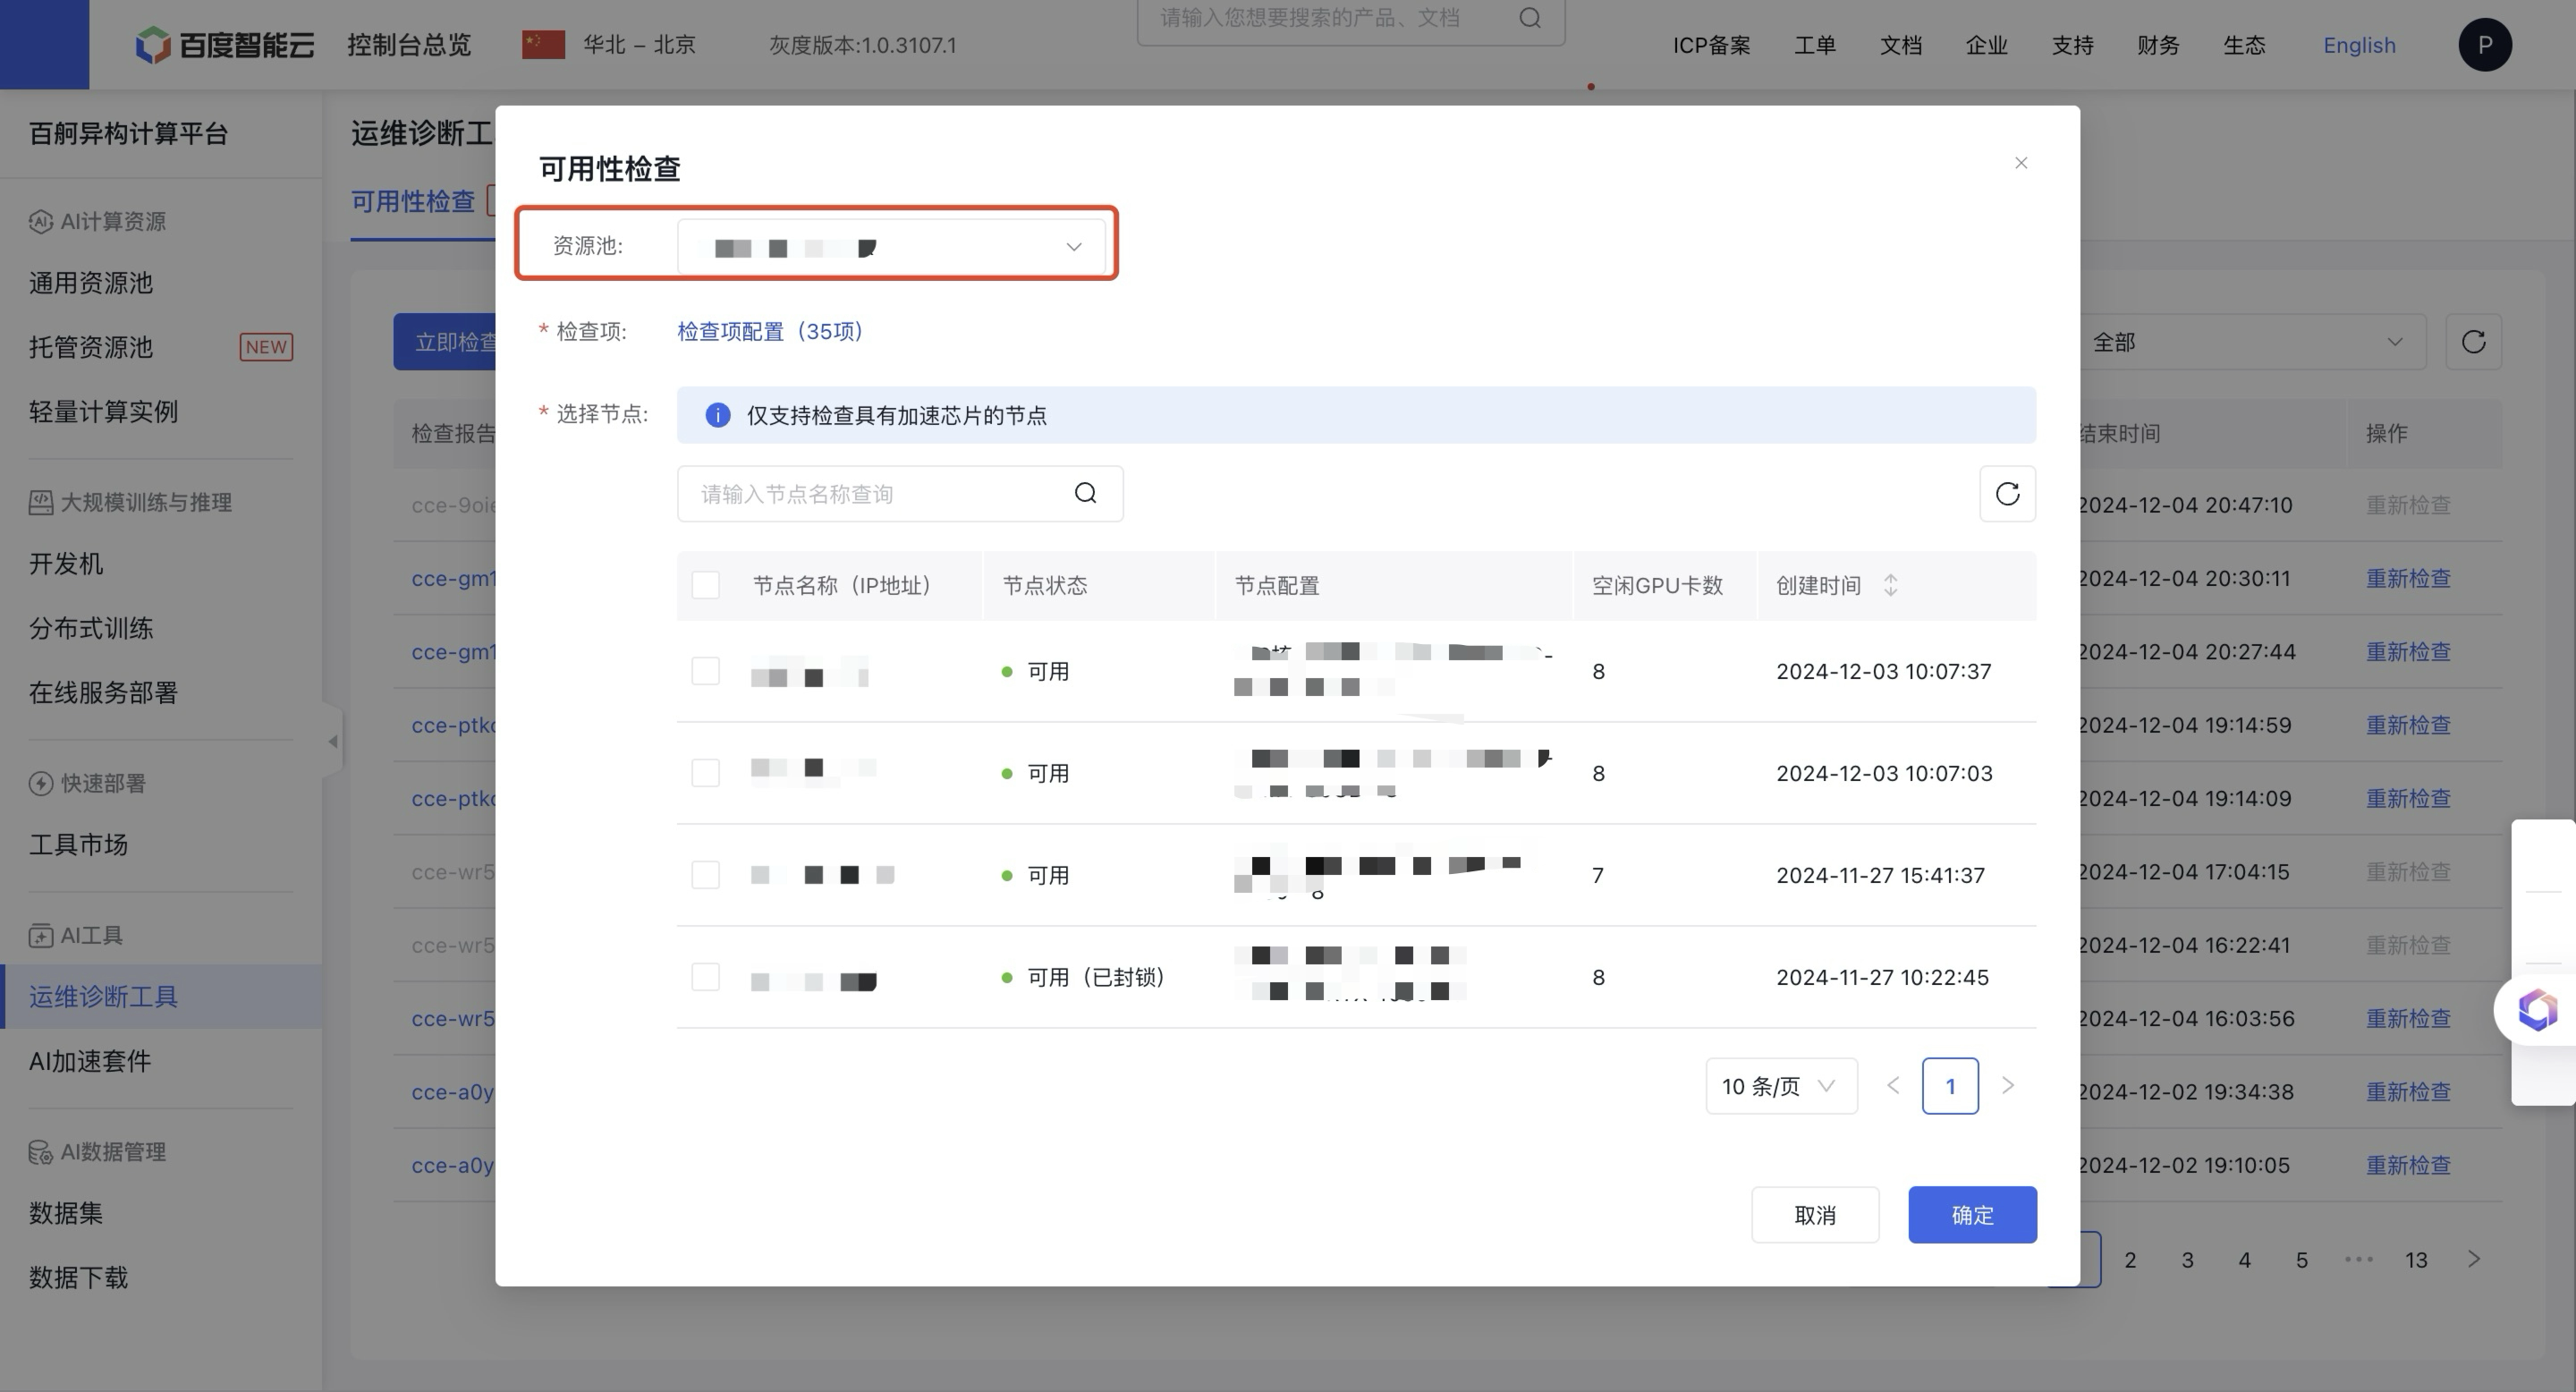Screen dimensions: 2576x1392
Task: Select 运维诊断工具 in sidebar
Action: pyautogui.click(x=161, y=997)
